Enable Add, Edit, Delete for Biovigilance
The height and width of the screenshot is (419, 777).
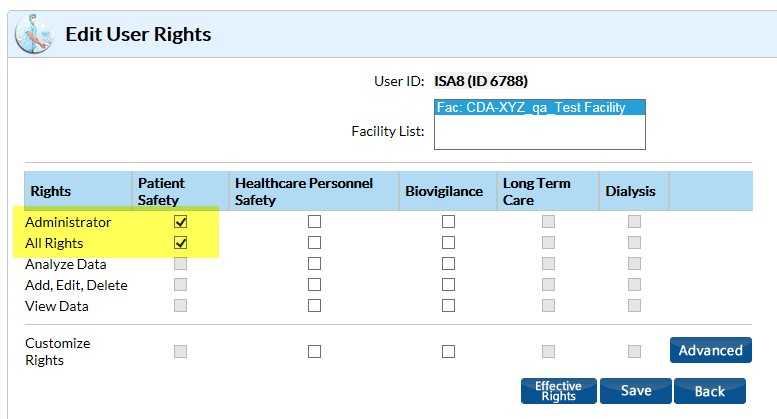tap(448, 285)
